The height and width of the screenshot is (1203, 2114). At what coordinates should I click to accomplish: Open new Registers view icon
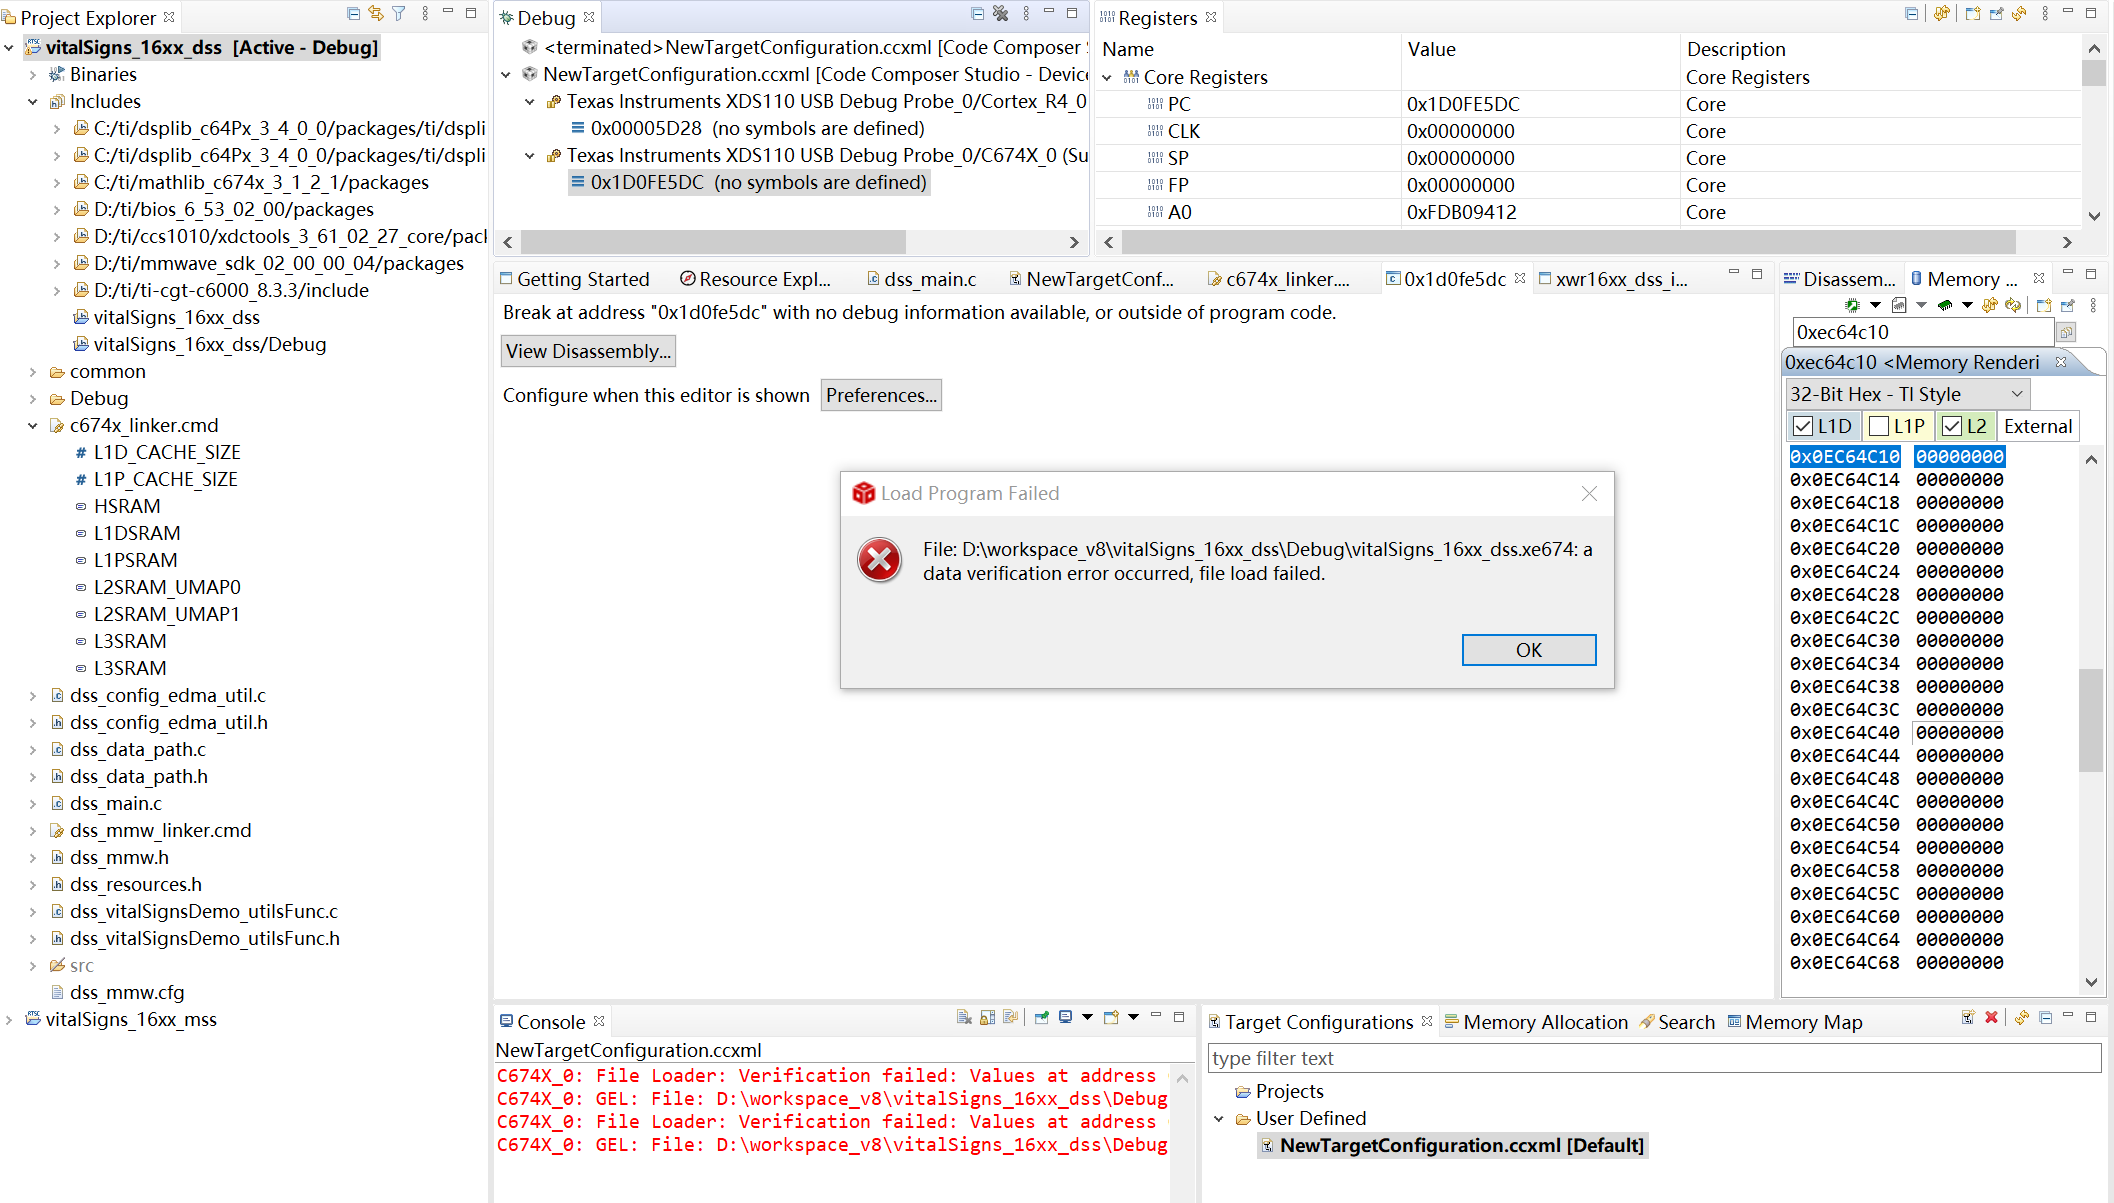click(x=1972, y=14)
